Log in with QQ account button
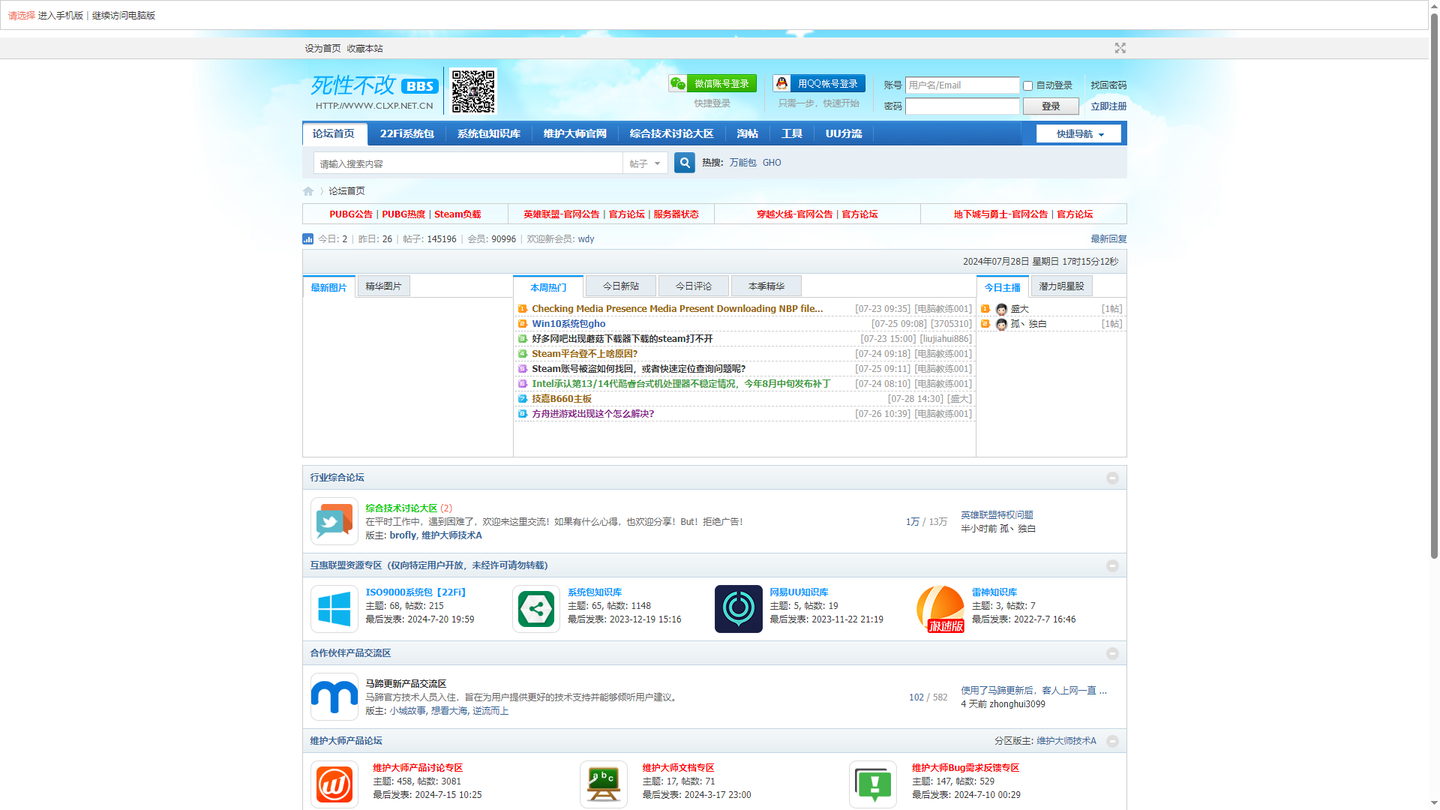 [819, 84]
